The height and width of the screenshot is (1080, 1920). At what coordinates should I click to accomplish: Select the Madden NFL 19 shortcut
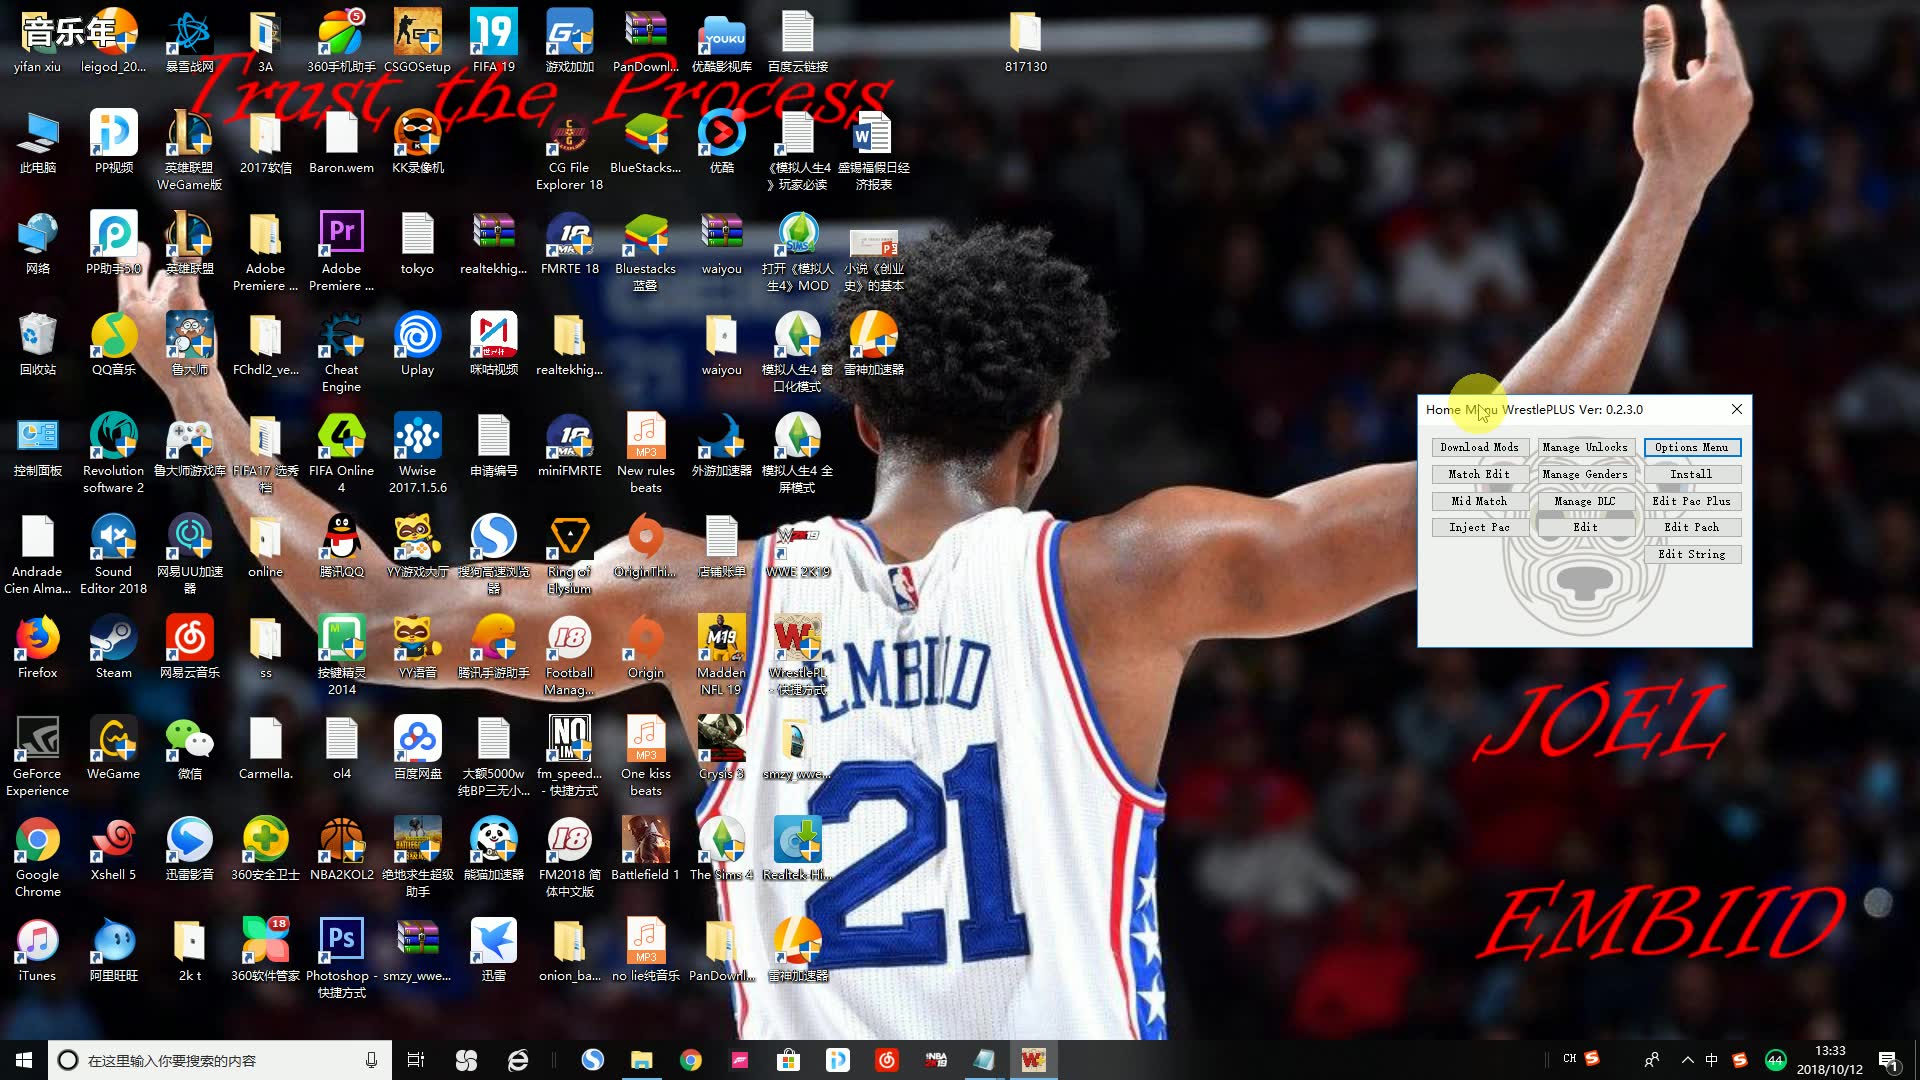point(721,640)
